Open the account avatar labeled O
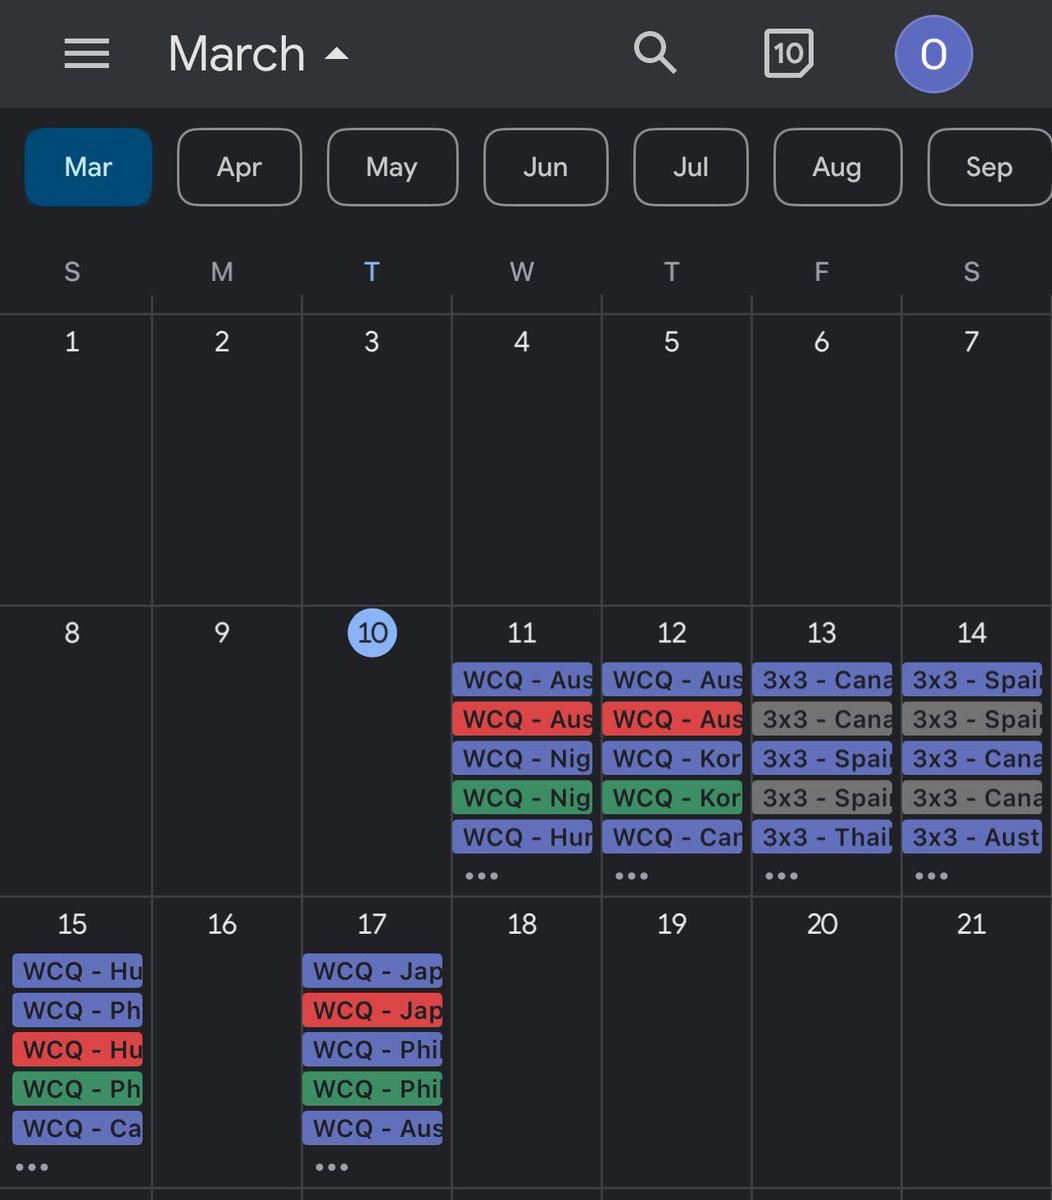The width and height of the screenshot is (1052, 1200). coord(933,54)
